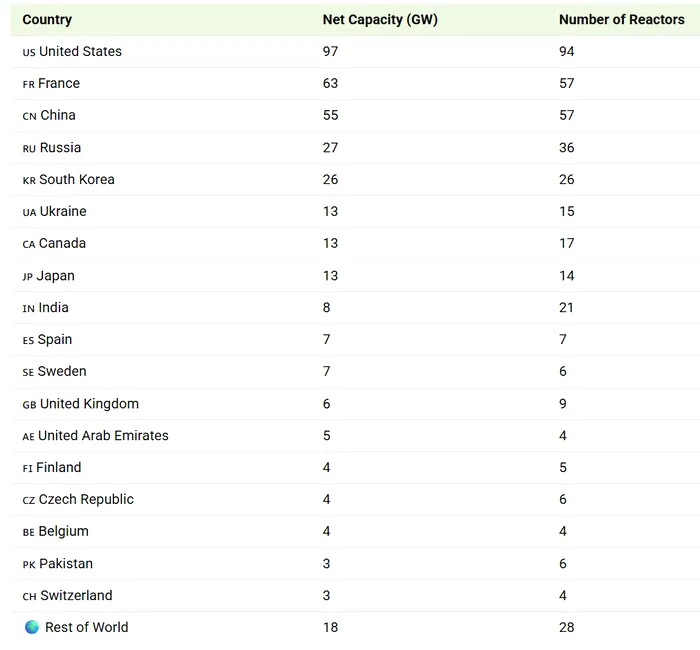Image resolution: width=700 pixels, height=650 pixels.
Task: Click the AE country code icon
Action: 28,436
